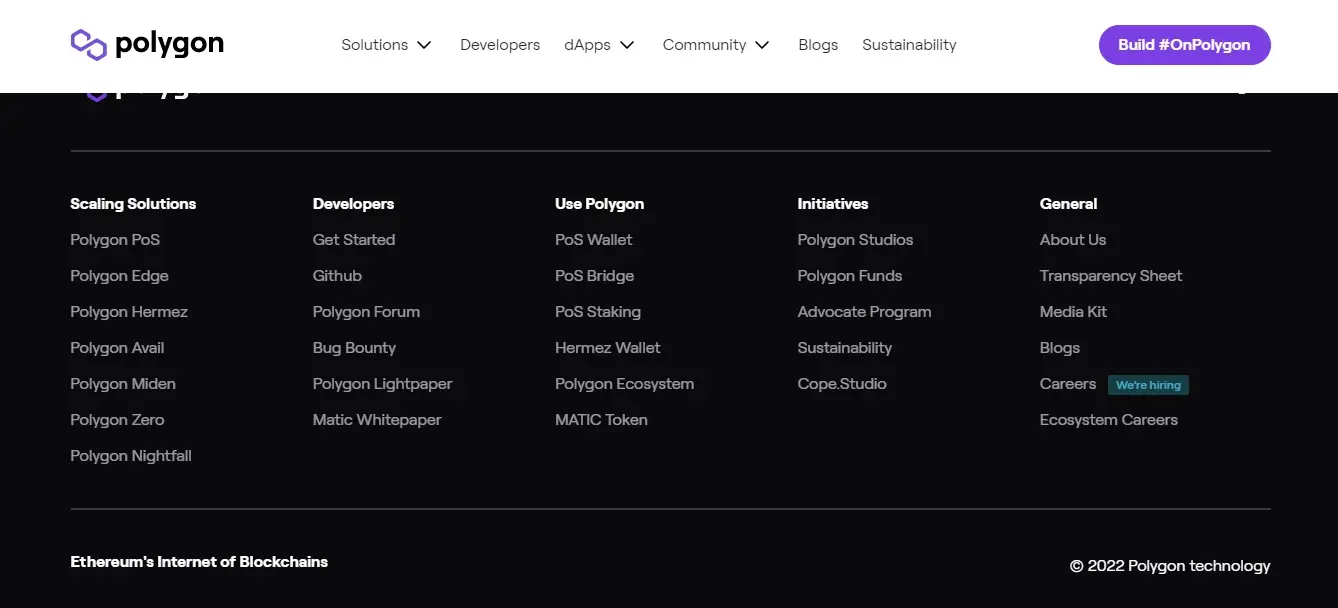The width and height of the screenshot is (1338, 608).
Task: Open Blogs in the top navigation
Action: click(818, 45)
